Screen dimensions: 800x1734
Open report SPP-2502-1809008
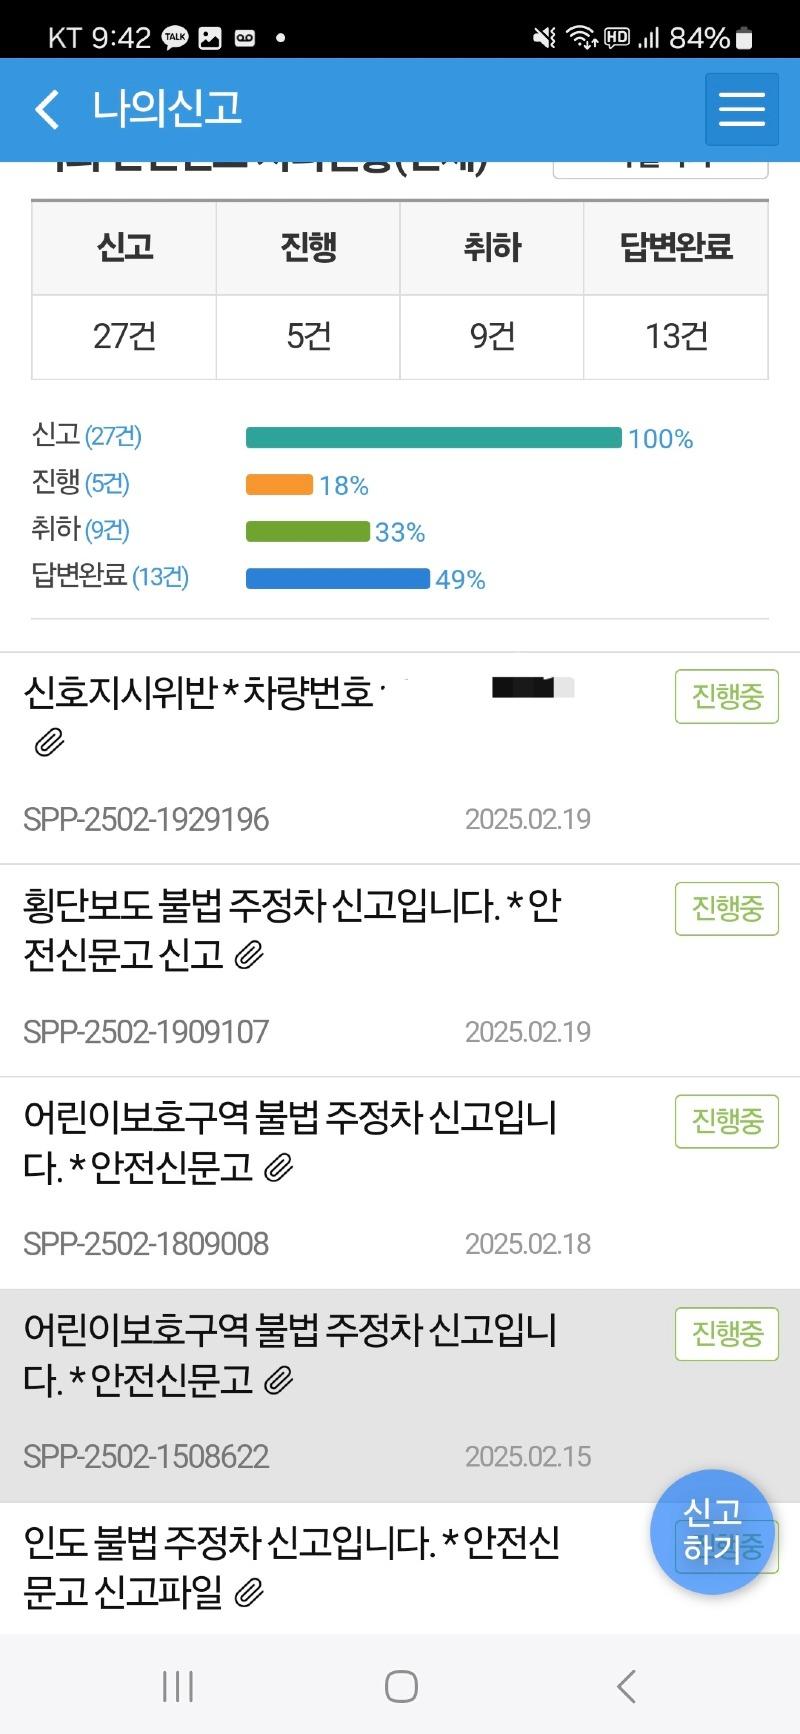(x=400, y=1183)
